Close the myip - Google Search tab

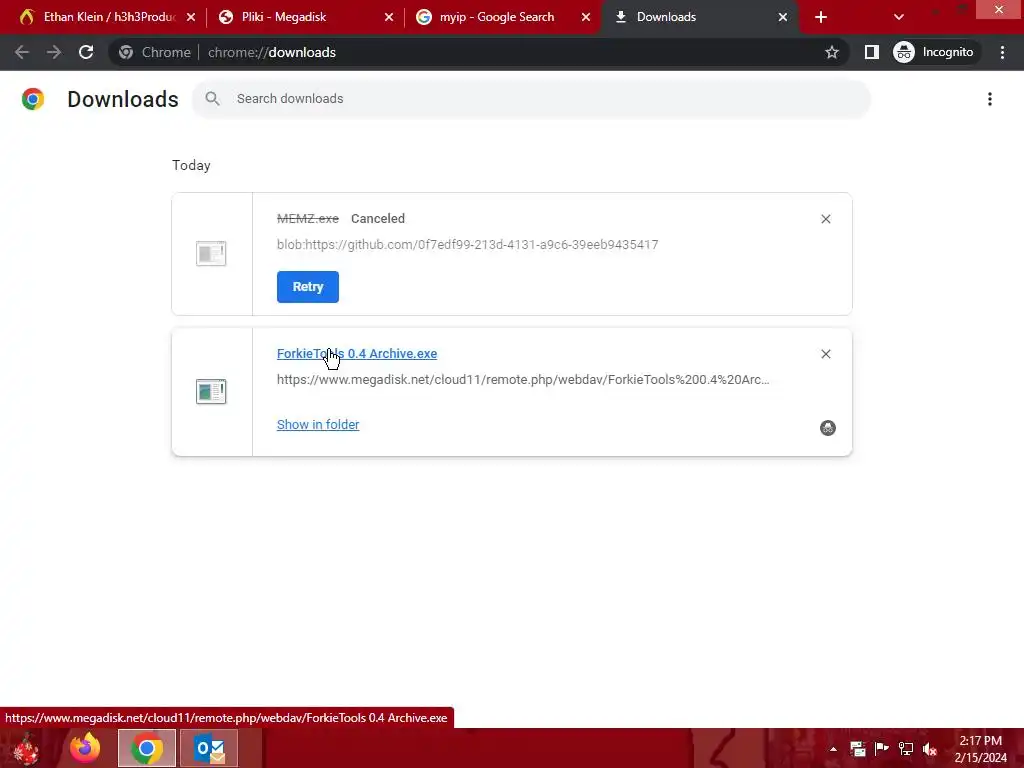pyautogui.click(x=586, y=17)
